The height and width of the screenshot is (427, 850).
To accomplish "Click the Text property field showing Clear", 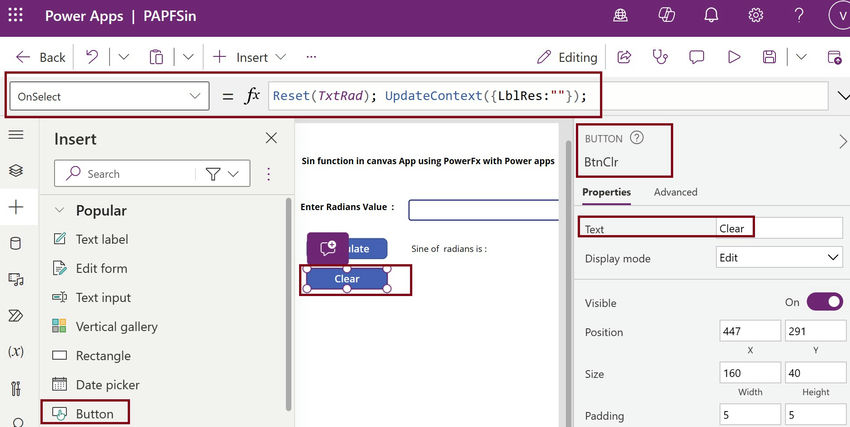I will [779, 229].
